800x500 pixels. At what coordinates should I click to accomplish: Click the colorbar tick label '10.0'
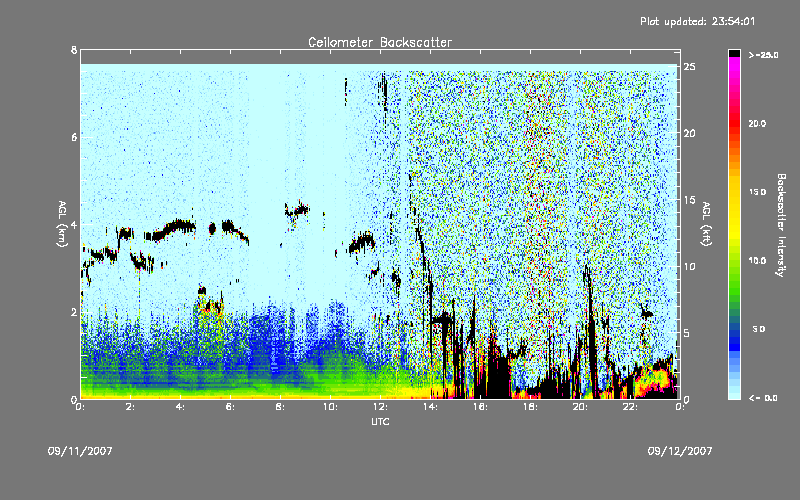[757, 260]
